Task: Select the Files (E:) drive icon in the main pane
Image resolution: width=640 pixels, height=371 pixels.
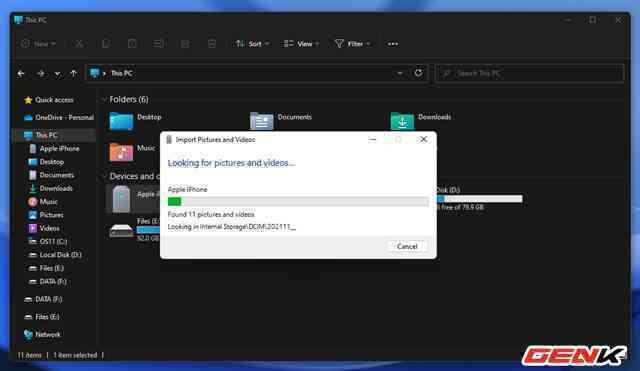Action: pos(121,231)
